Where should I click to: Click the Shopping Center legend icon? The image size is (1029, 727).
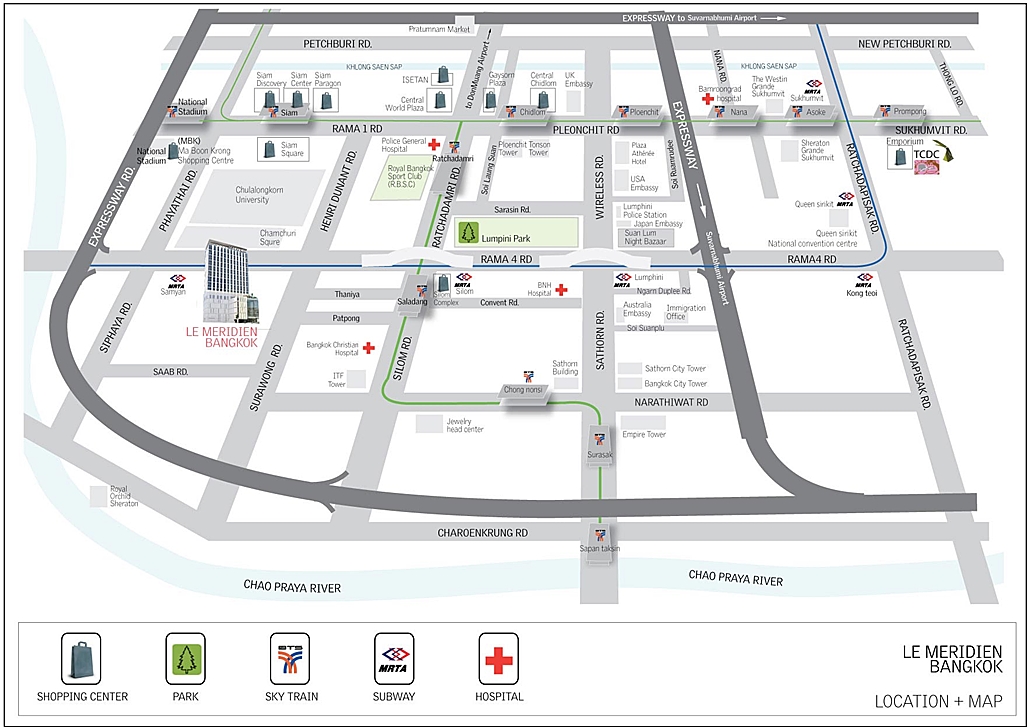pos(81,659)
